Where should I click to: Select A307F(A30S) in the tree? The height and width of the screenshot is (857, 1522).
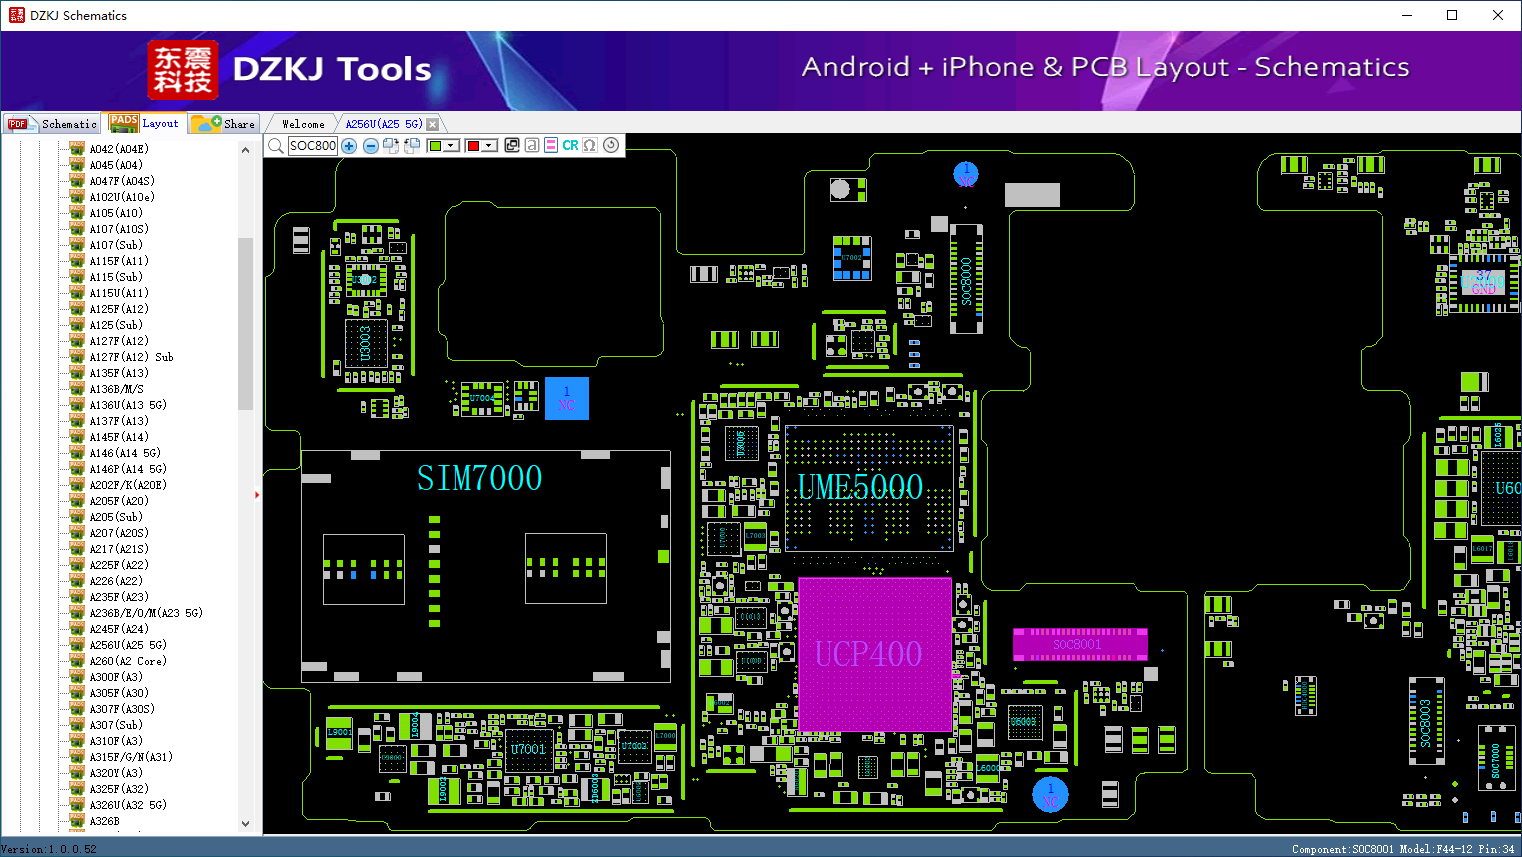pos(122,709)
